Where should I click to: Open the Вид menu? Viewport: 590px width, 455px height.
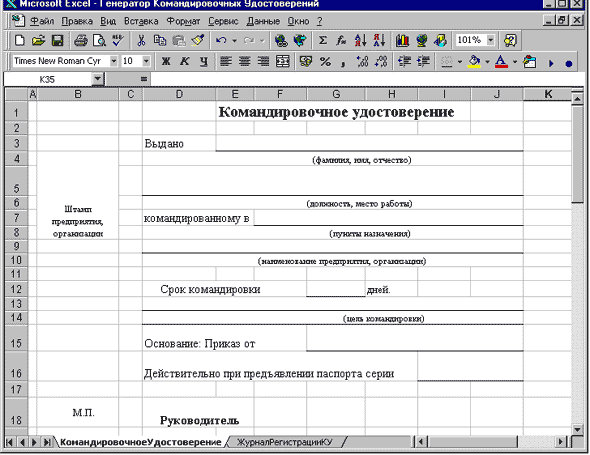point(108,21)
